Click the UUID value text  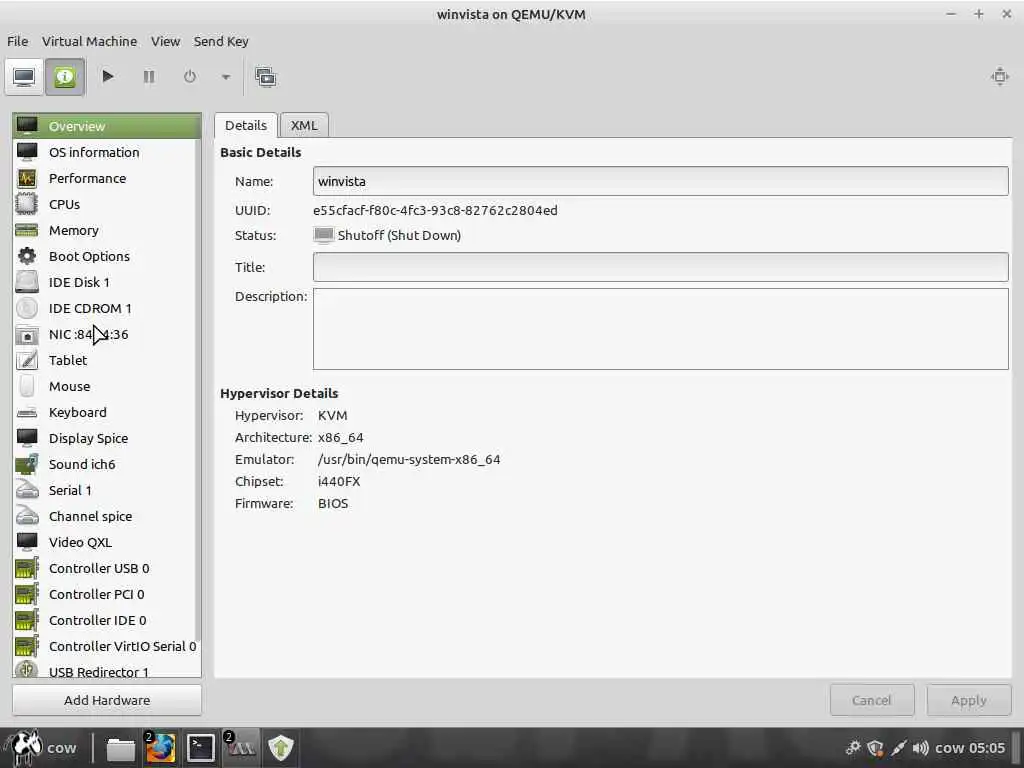pos(435,210)
